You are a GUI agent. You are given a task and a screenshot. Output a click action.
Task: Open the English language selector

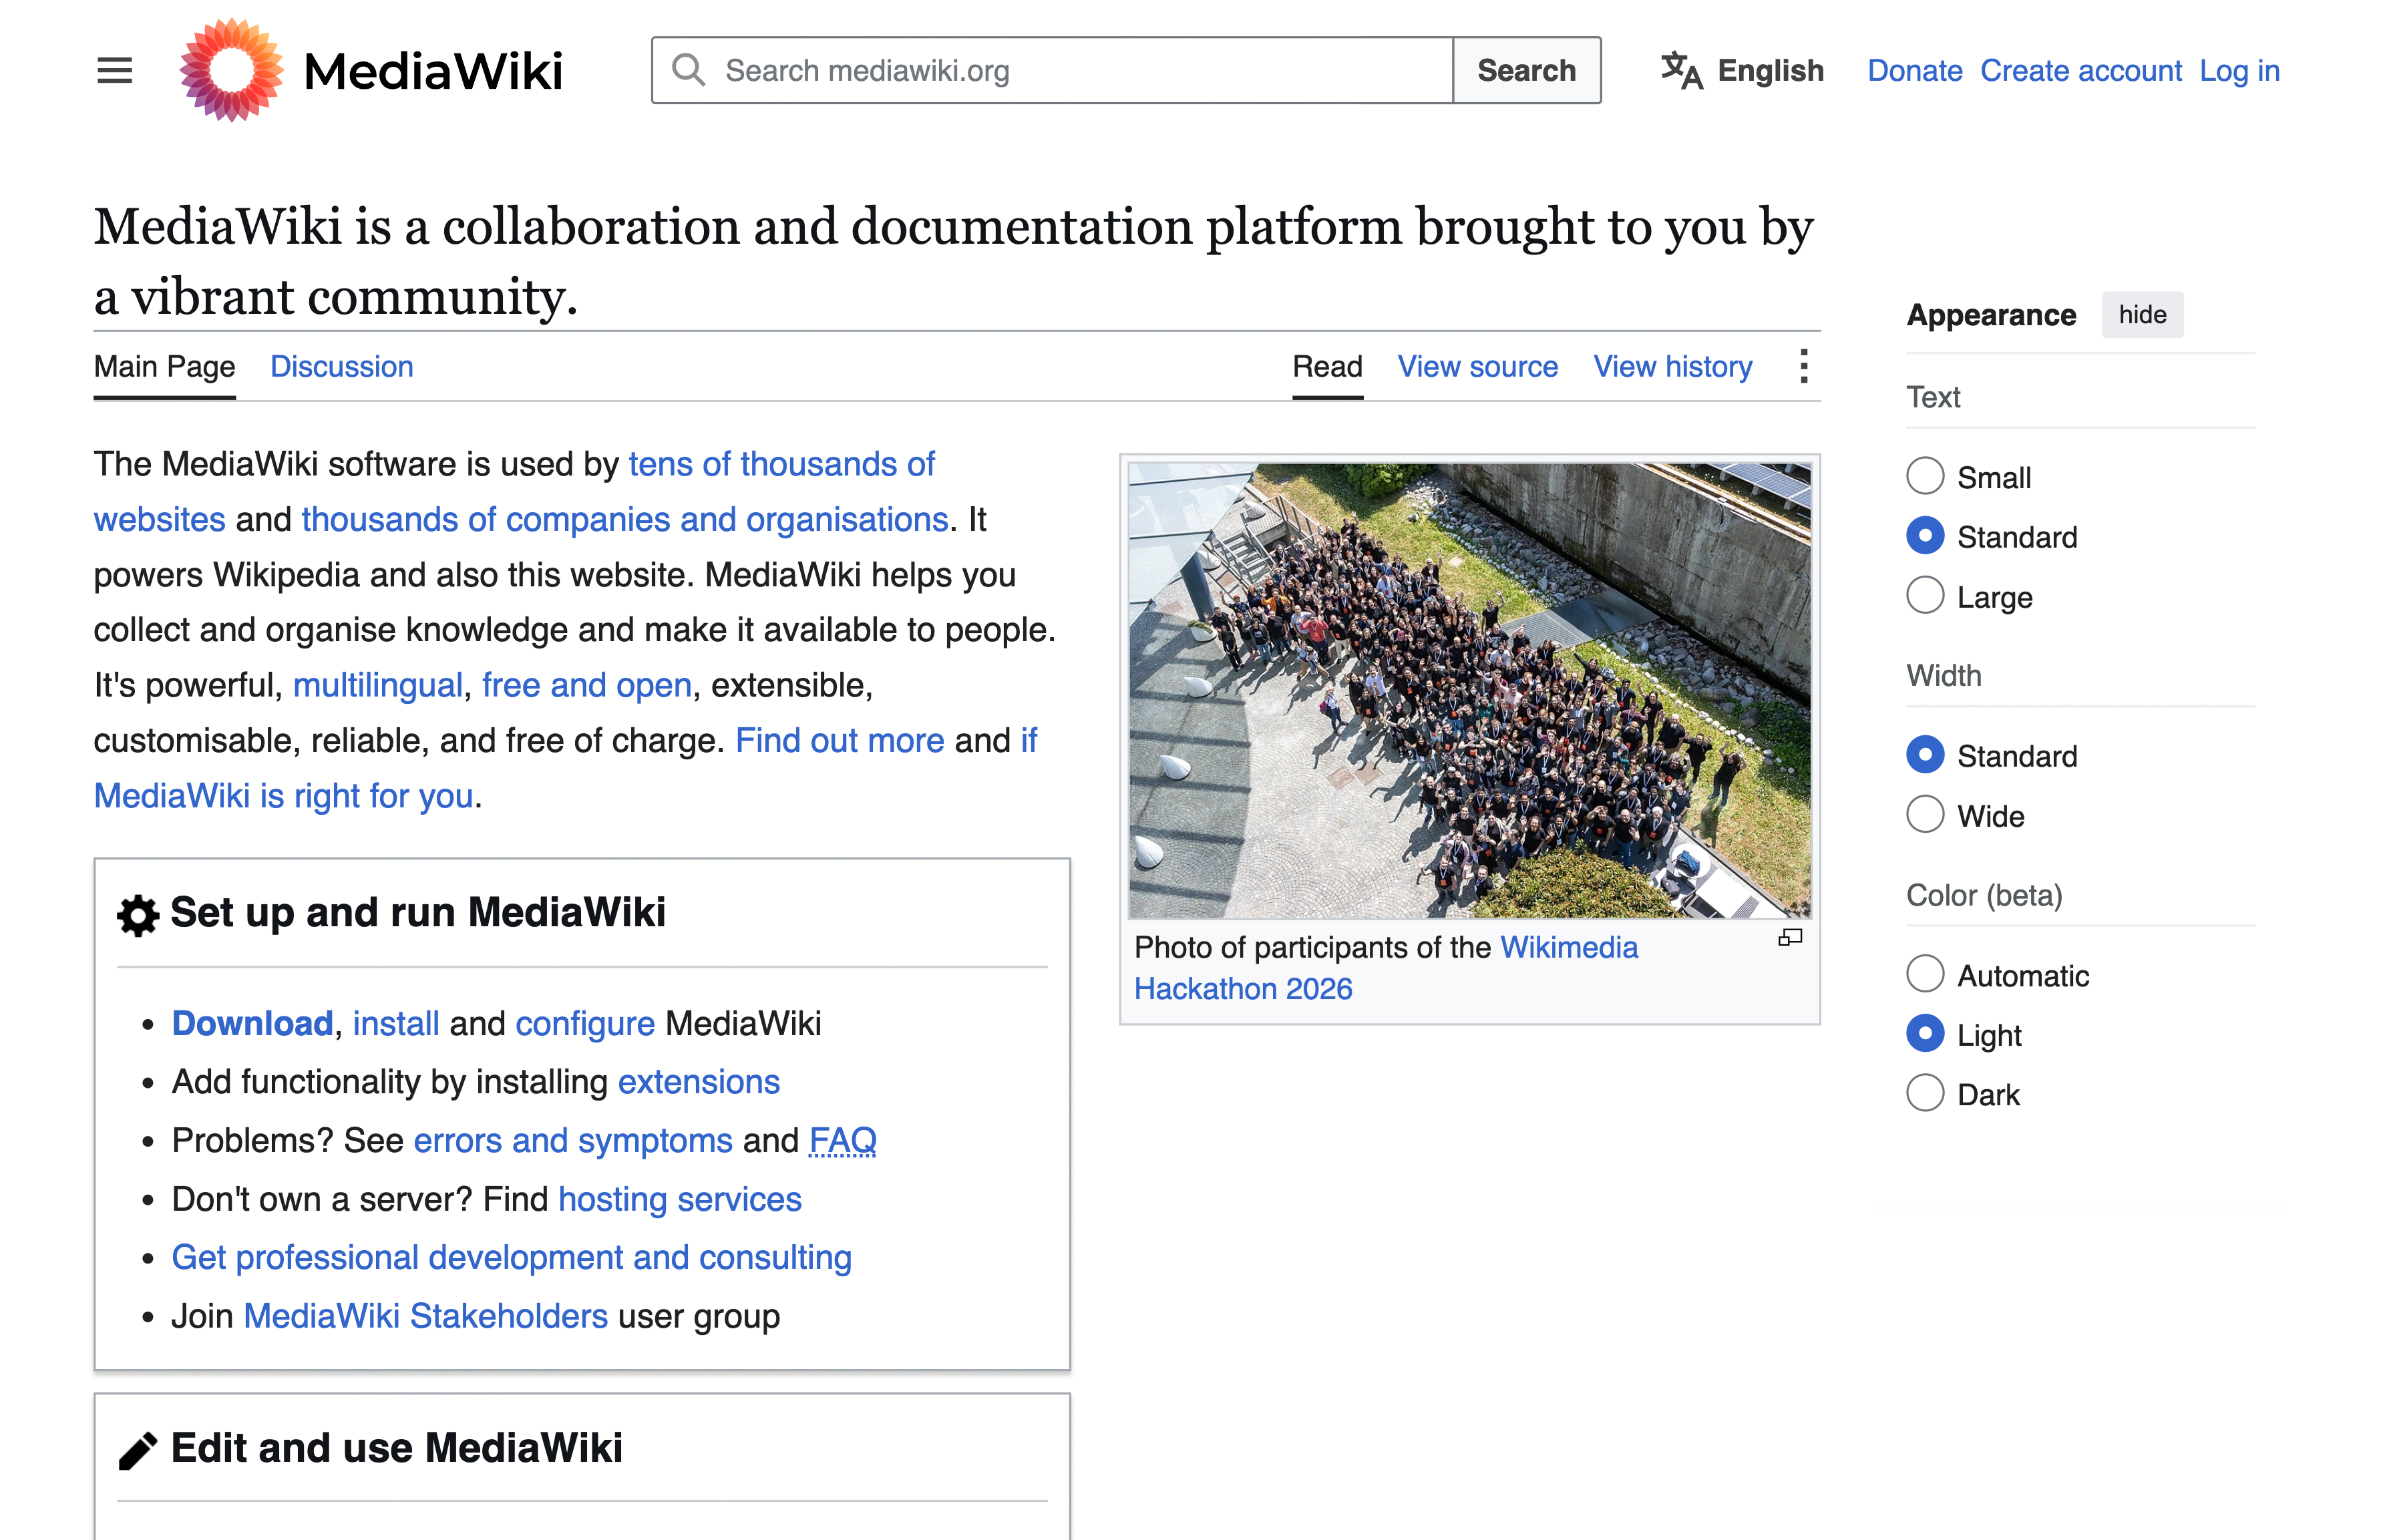pyautogui.click(x=1743, y=71)
